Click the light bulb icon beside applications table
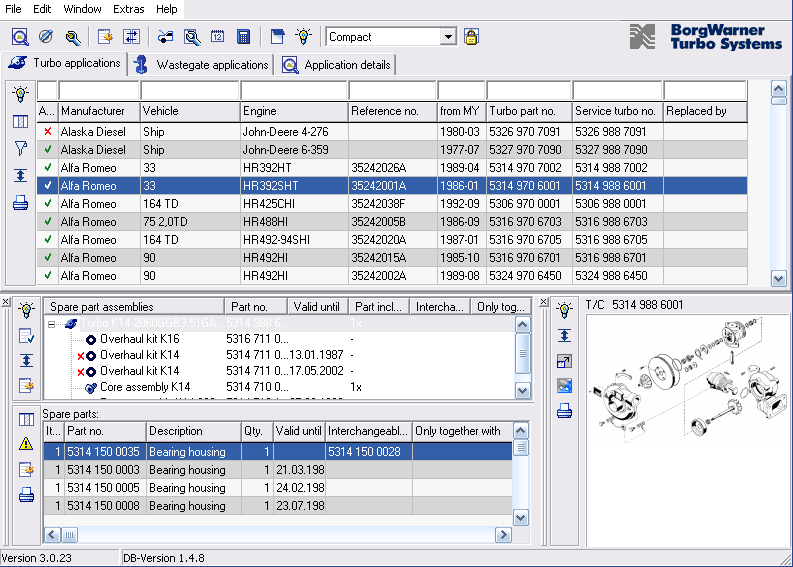This screenshot has height=567, width=793. coord(20,94)
